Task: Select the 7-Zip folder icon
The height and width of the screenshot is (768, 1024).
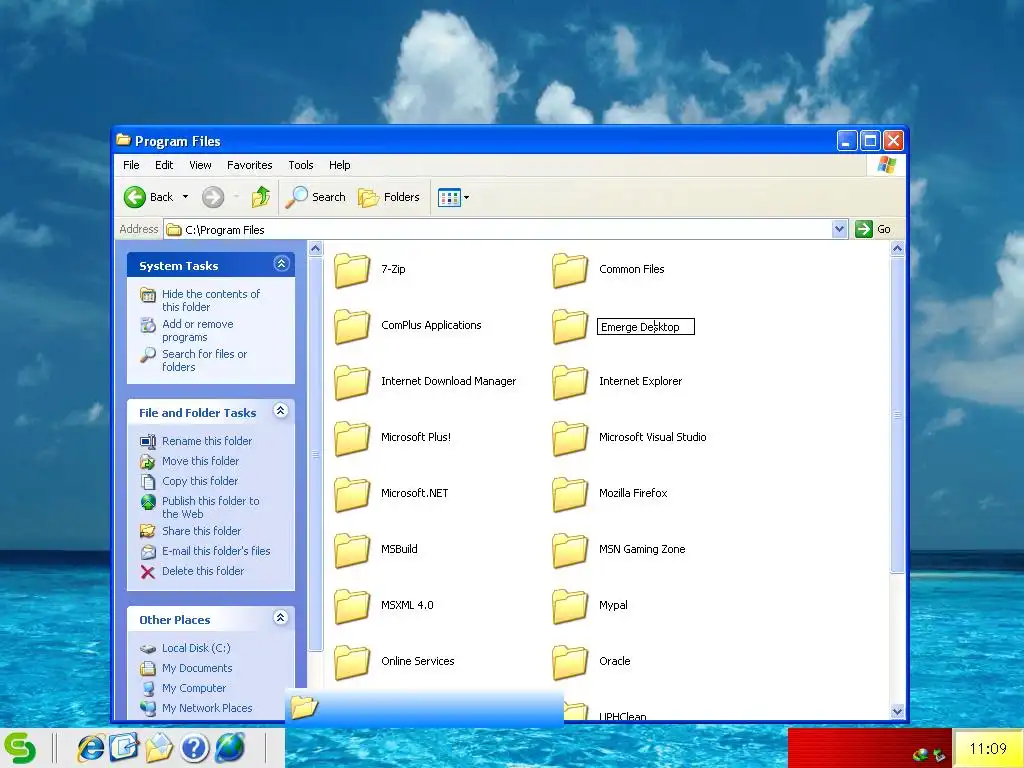Action: point(352,270)
